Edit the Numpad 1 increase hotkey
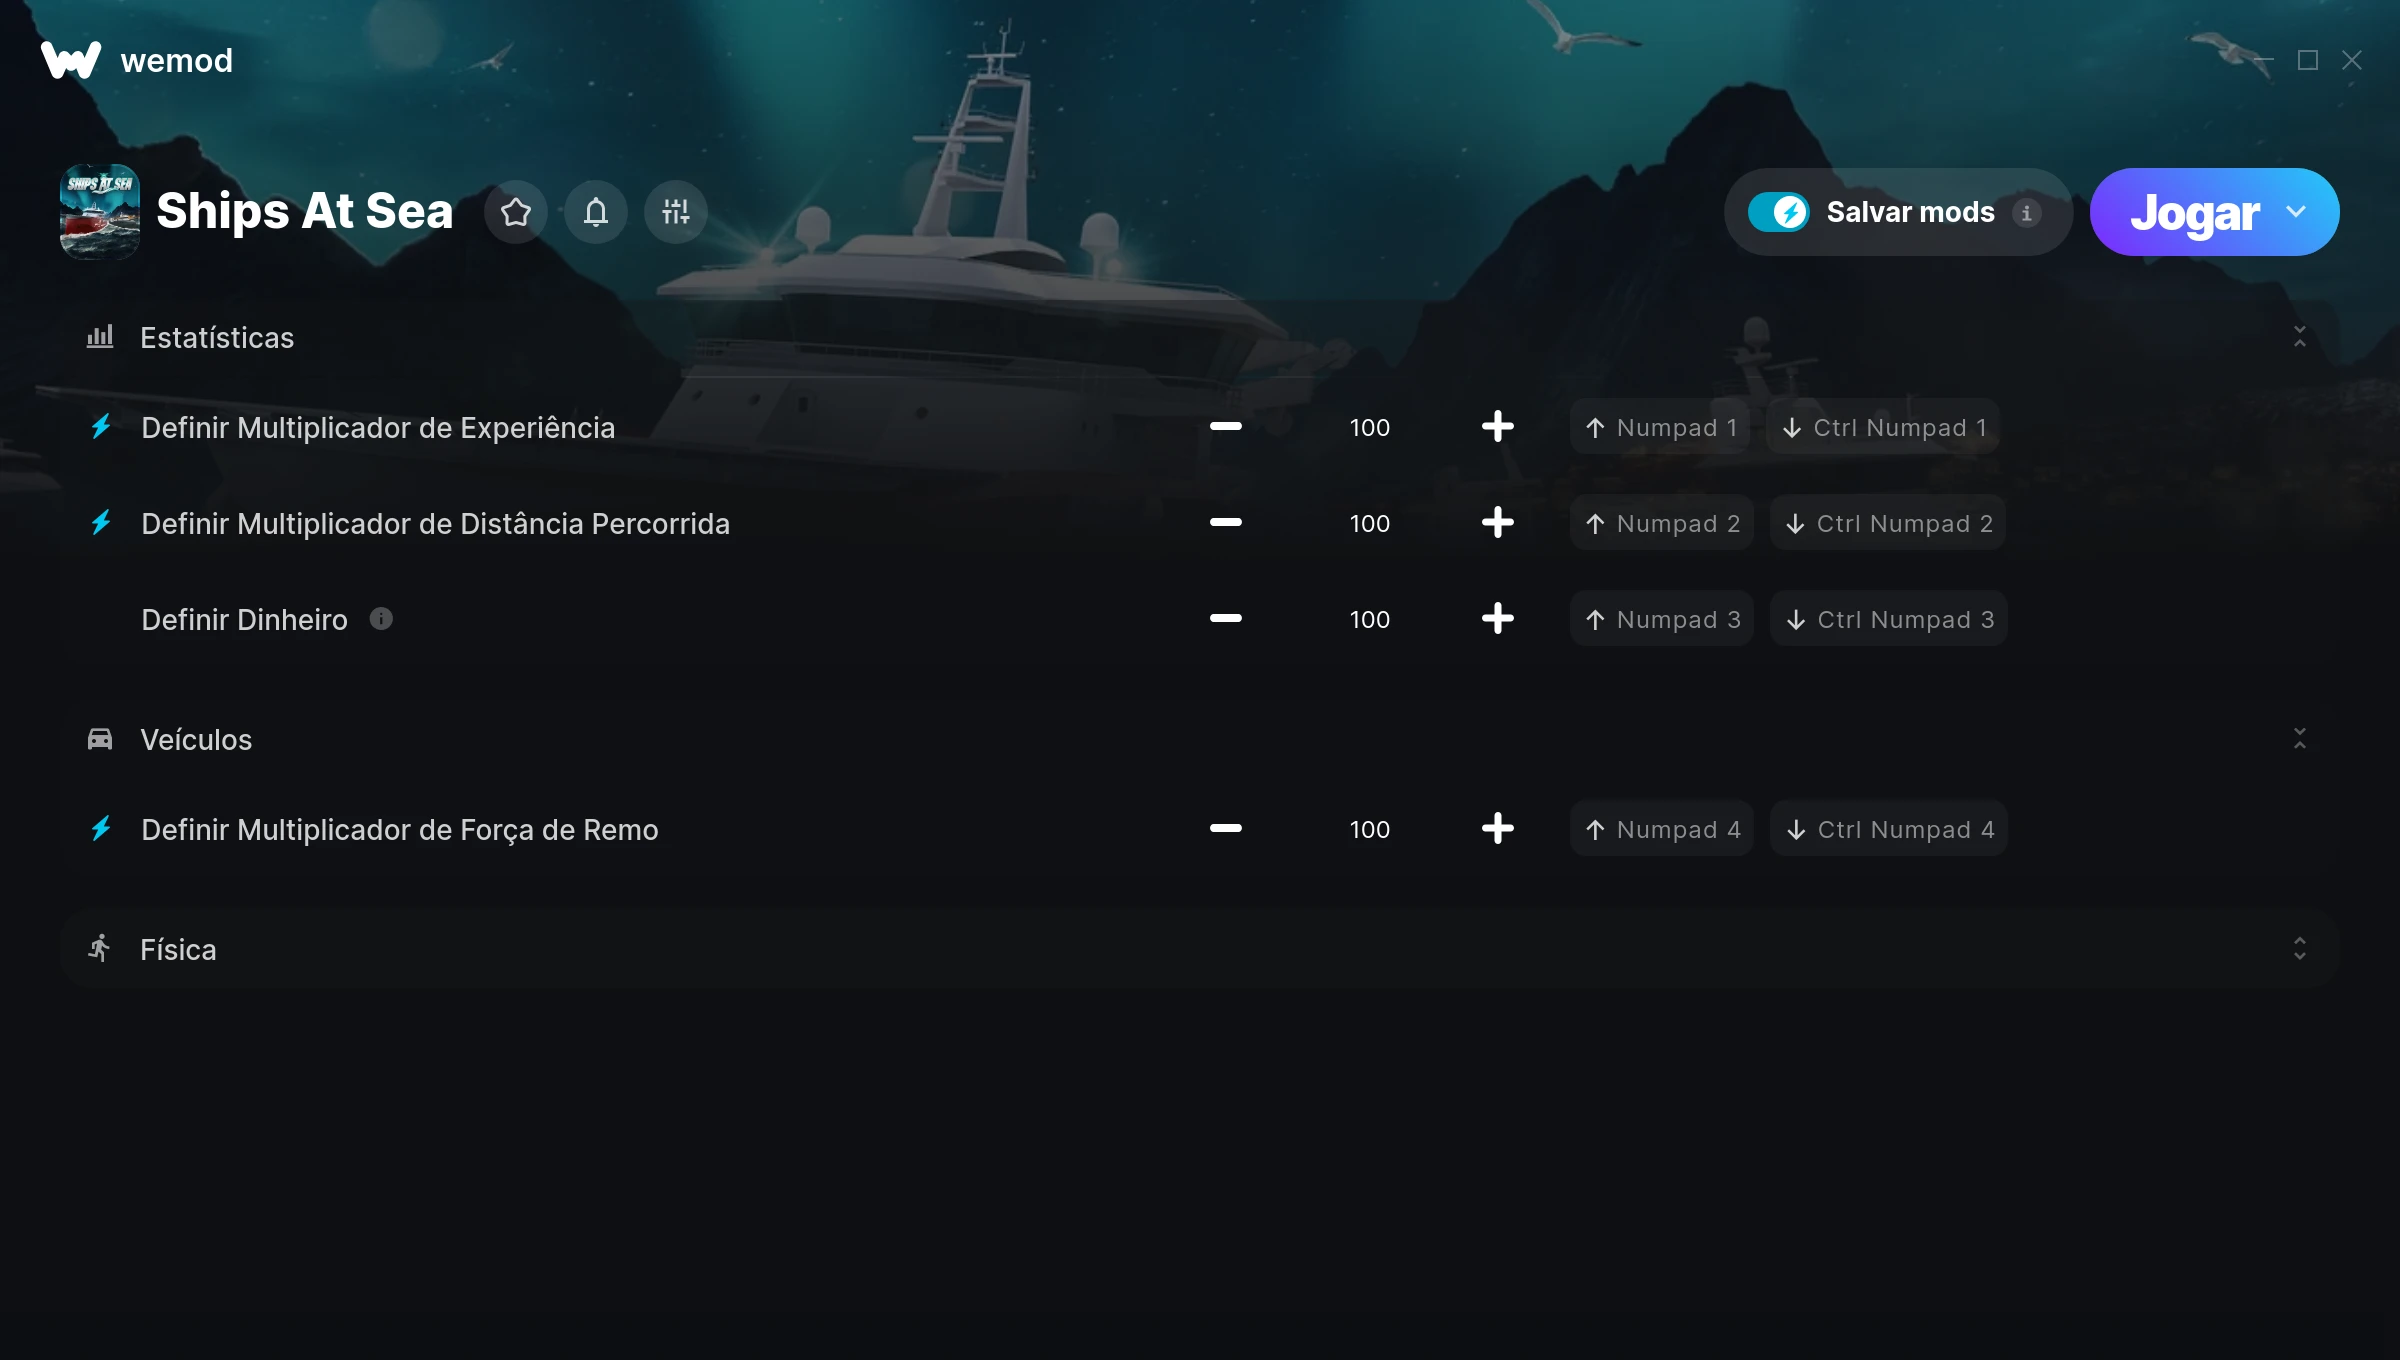2400x1360 pixels. tap(1660, 427)
